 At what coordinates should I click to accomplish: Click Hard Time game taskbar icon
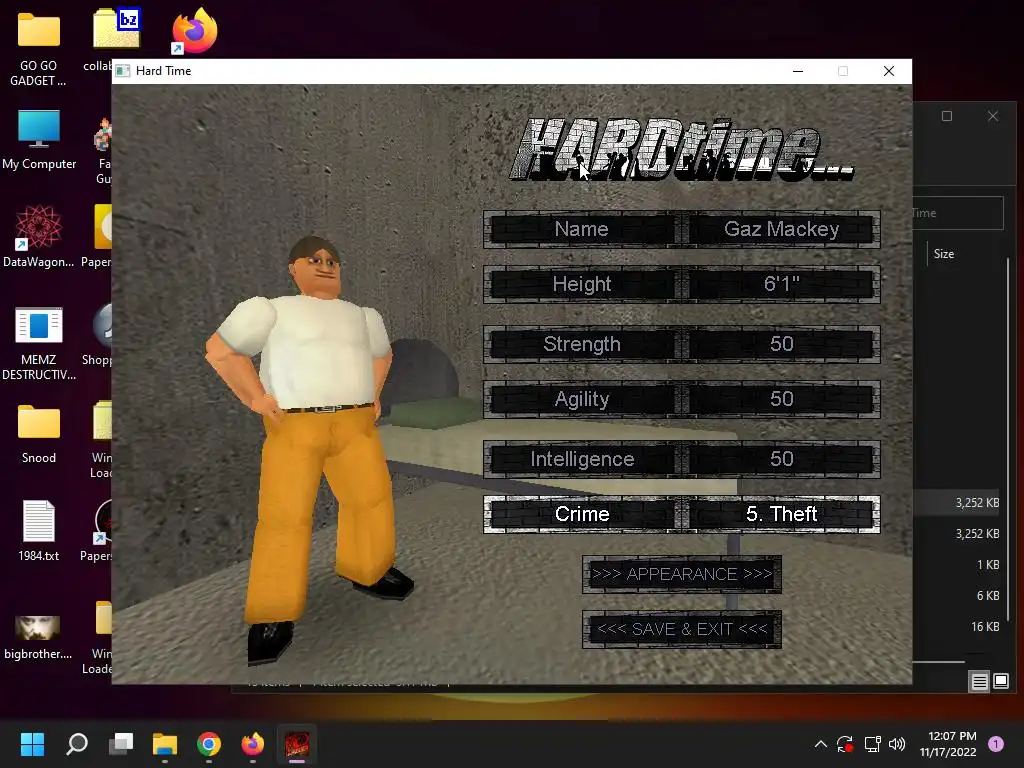[296, 744]
